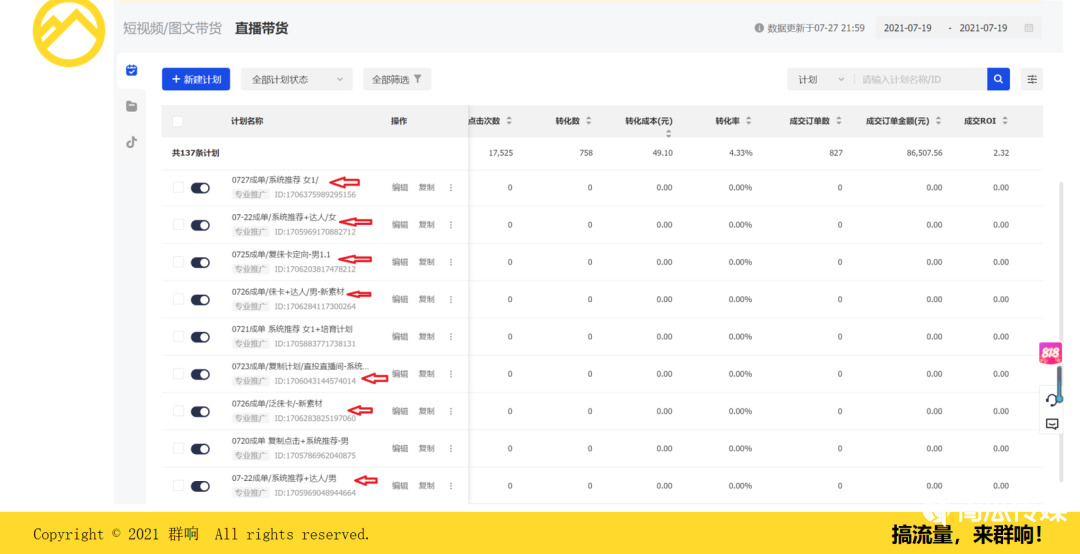Toggle off the 0727成单/系统推荐 女1/ plan switch

click(200, 187)
